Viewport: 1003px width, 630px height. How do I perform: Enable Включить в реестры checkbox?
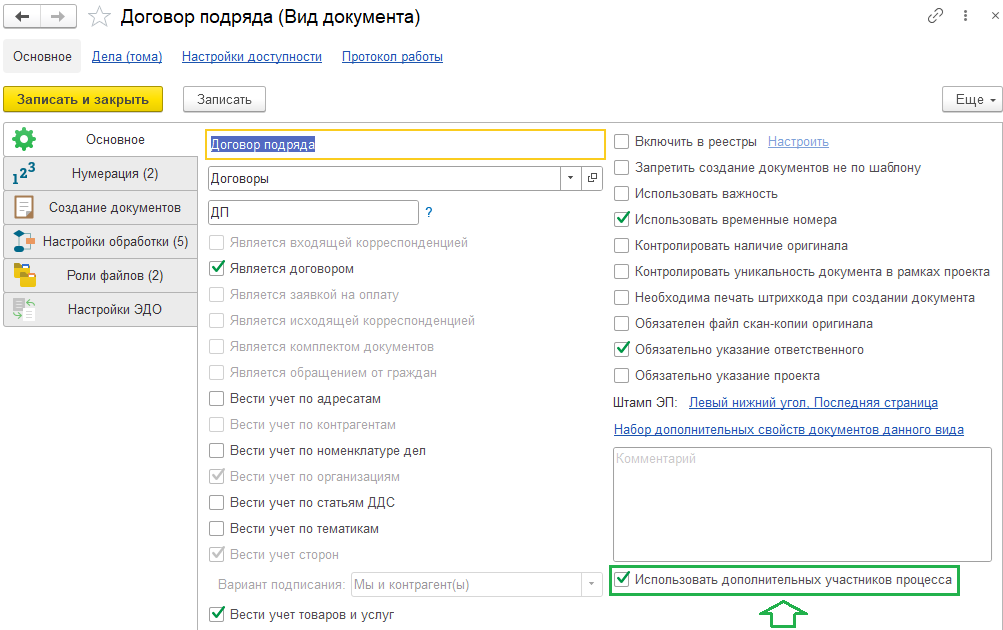pos(622,142)
